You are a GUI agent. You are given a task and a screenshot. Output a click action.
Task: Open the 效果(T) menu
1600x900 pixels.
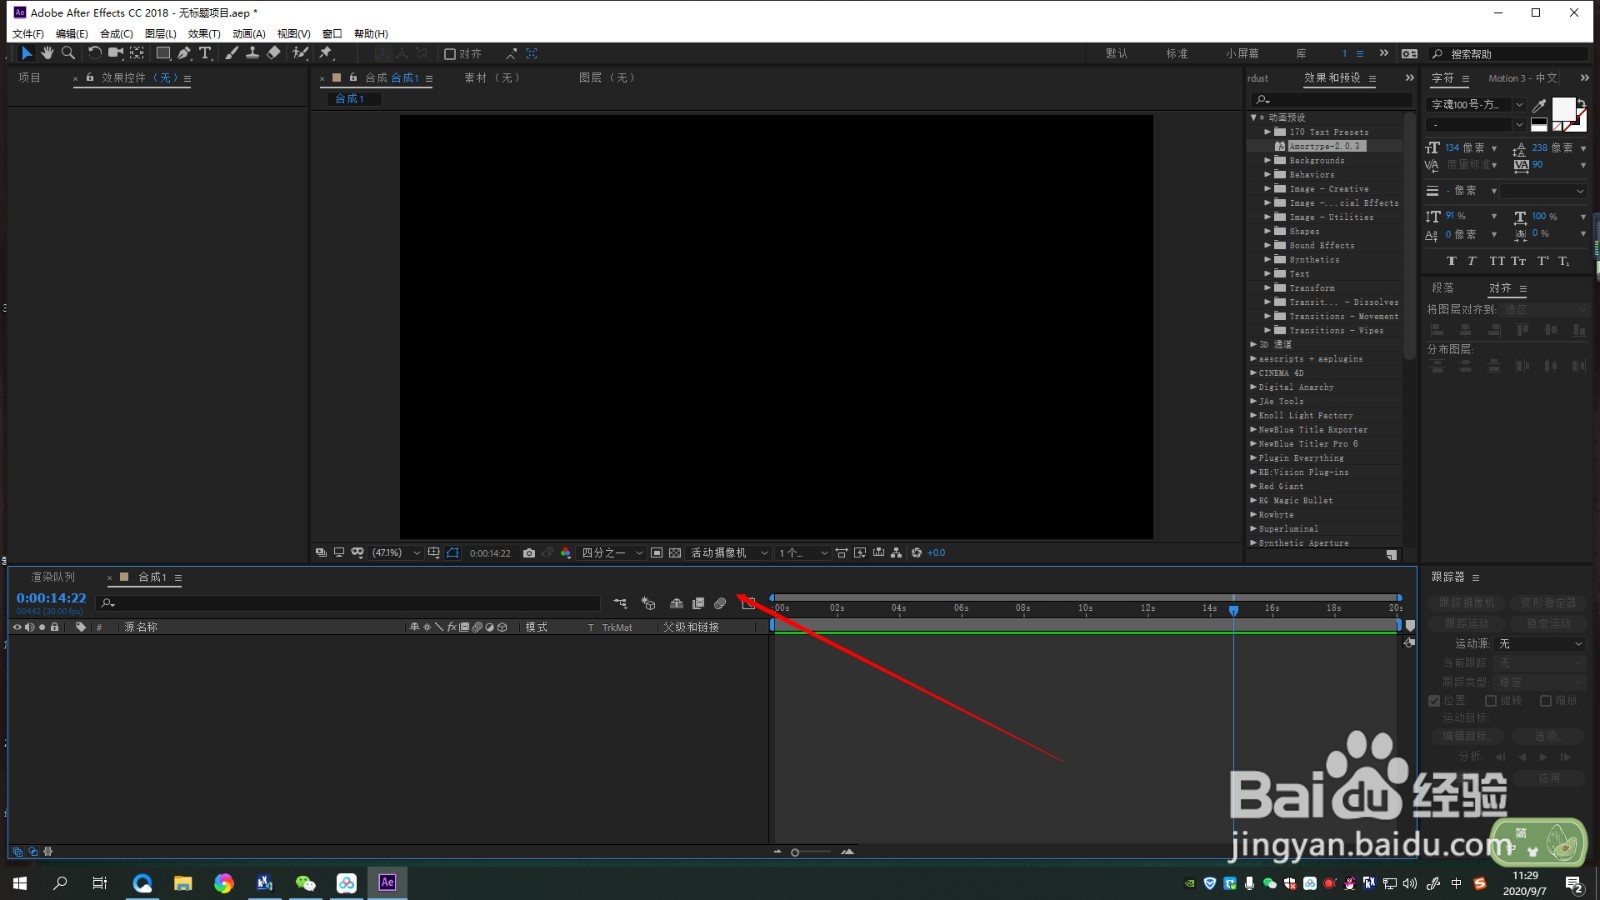204,34
